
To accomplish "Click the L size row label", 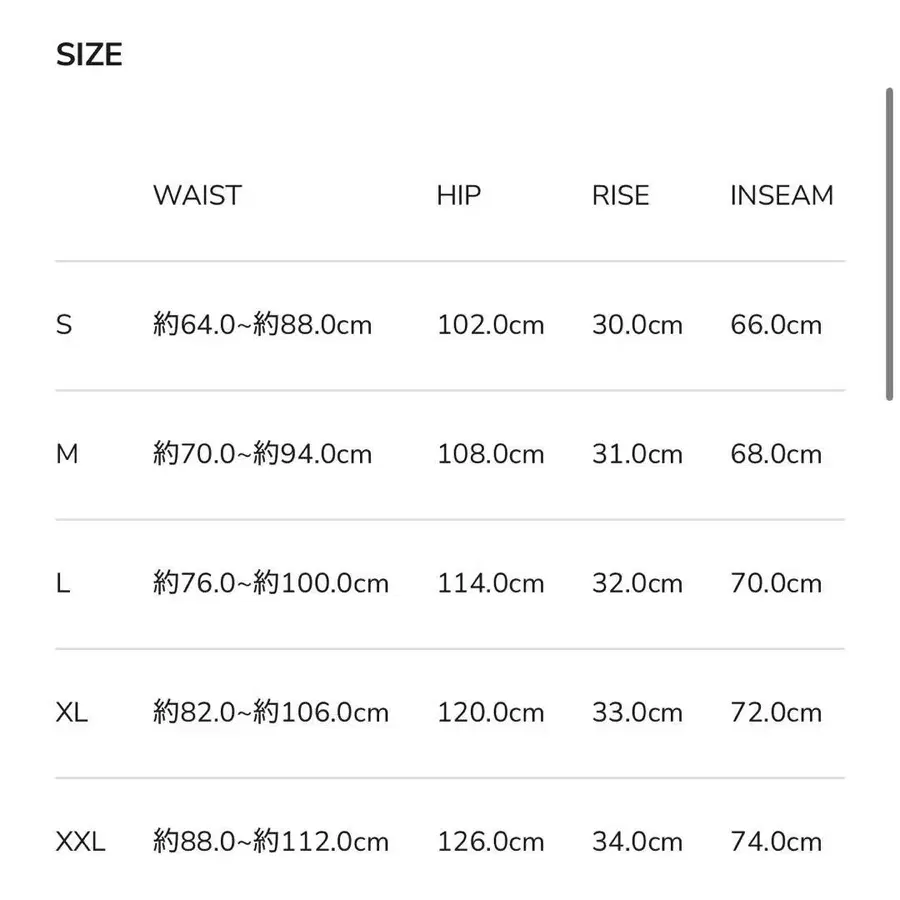I will pos(63,583).
